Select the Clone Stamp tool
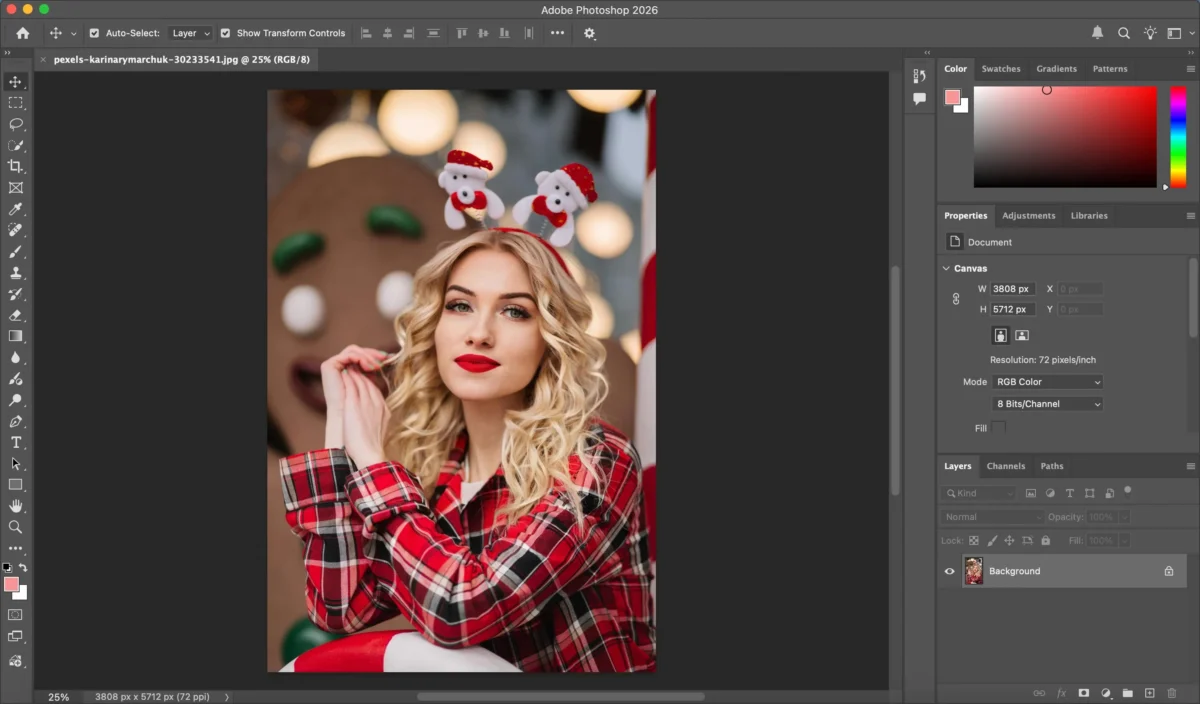 (15, 272)
